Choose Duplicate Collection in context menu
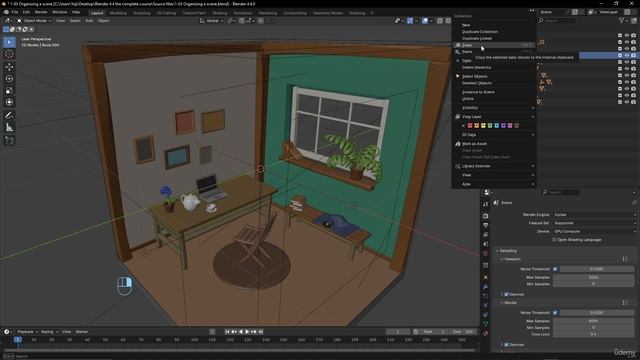 coord(494,31)
